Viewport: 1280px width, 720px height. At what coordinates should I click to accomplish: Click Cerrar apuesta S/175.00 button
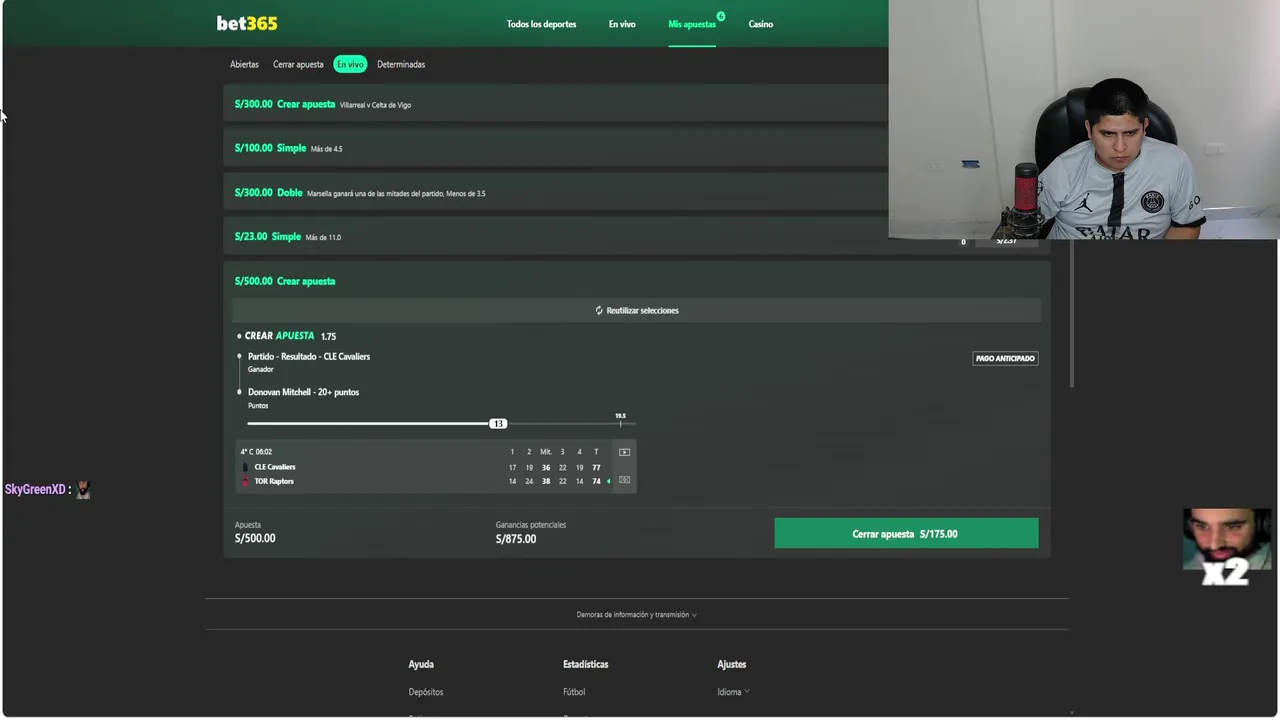(906, 534)
